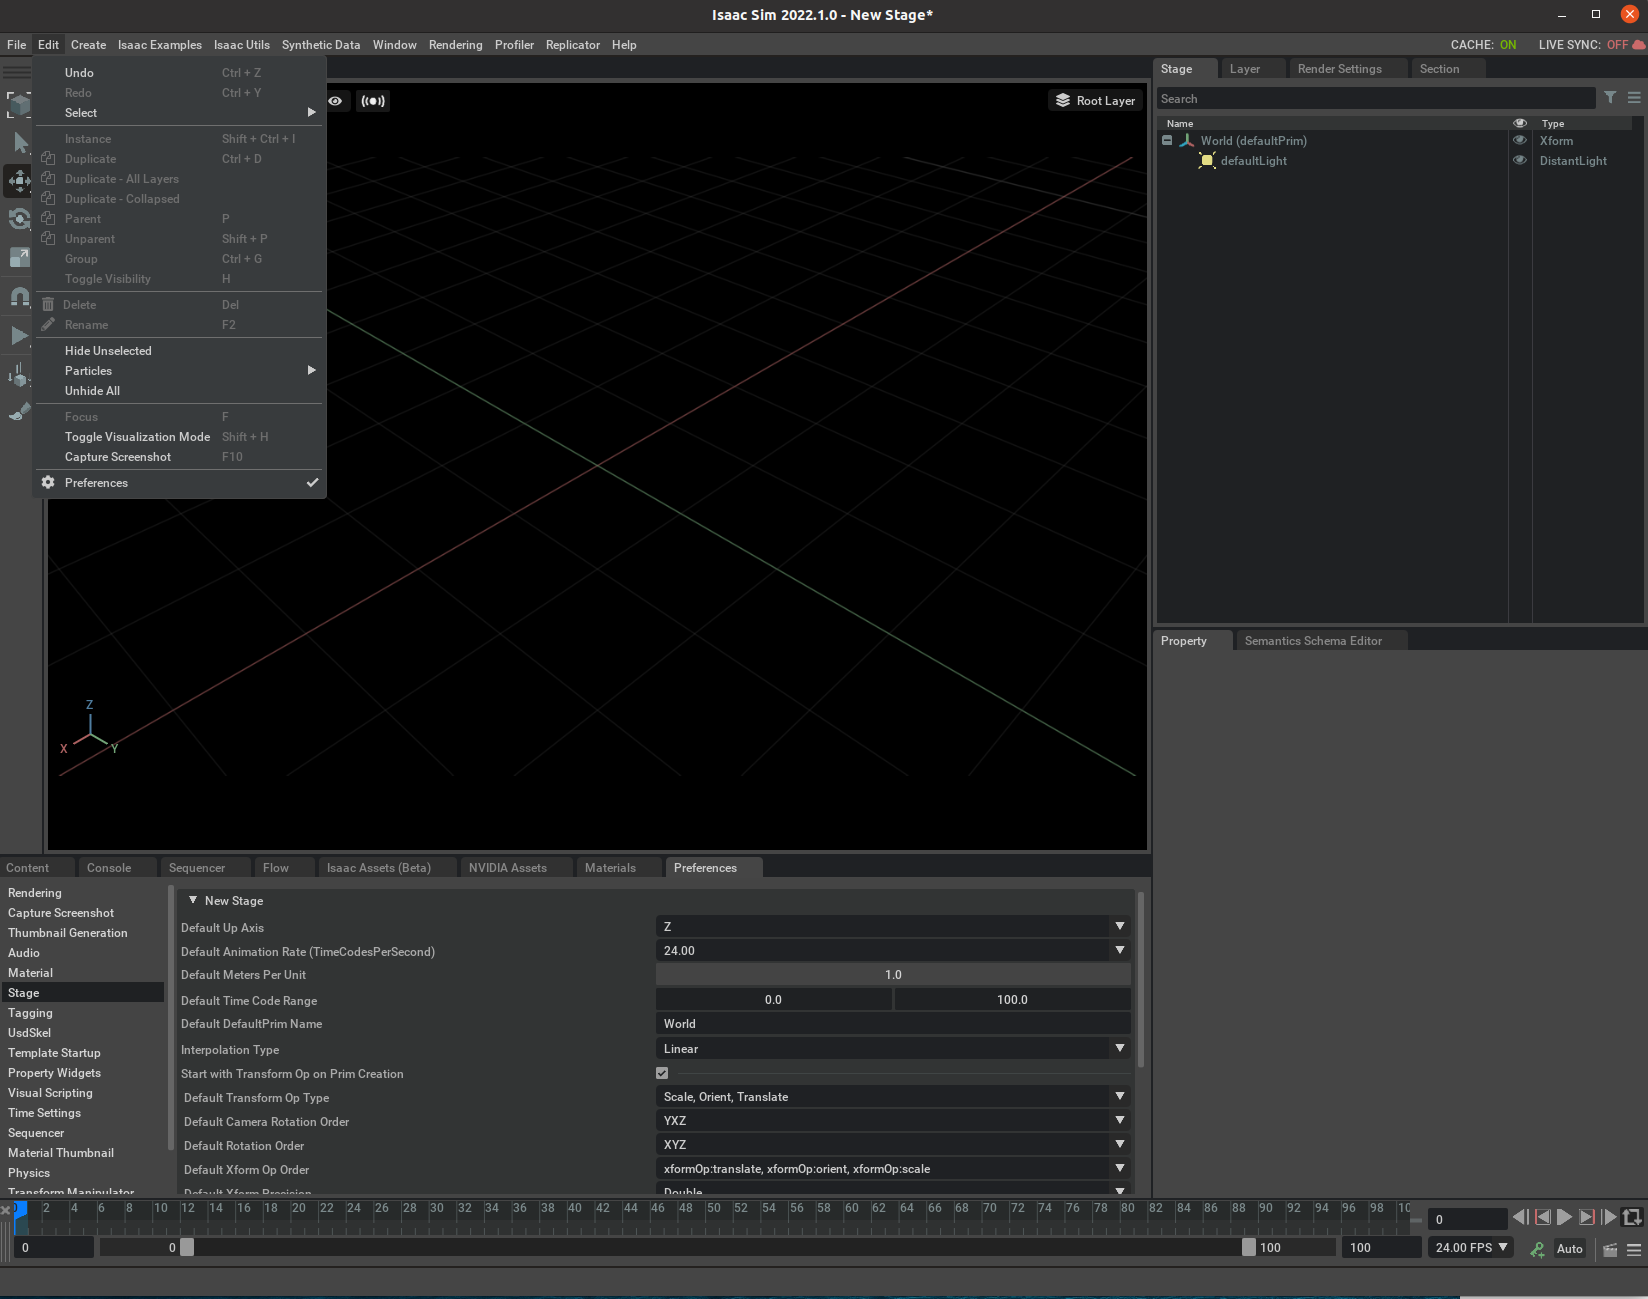Open the Root Layer indicator in viewport
This screenshot has height=1299, width=1648.
(x=1095, y=101)
